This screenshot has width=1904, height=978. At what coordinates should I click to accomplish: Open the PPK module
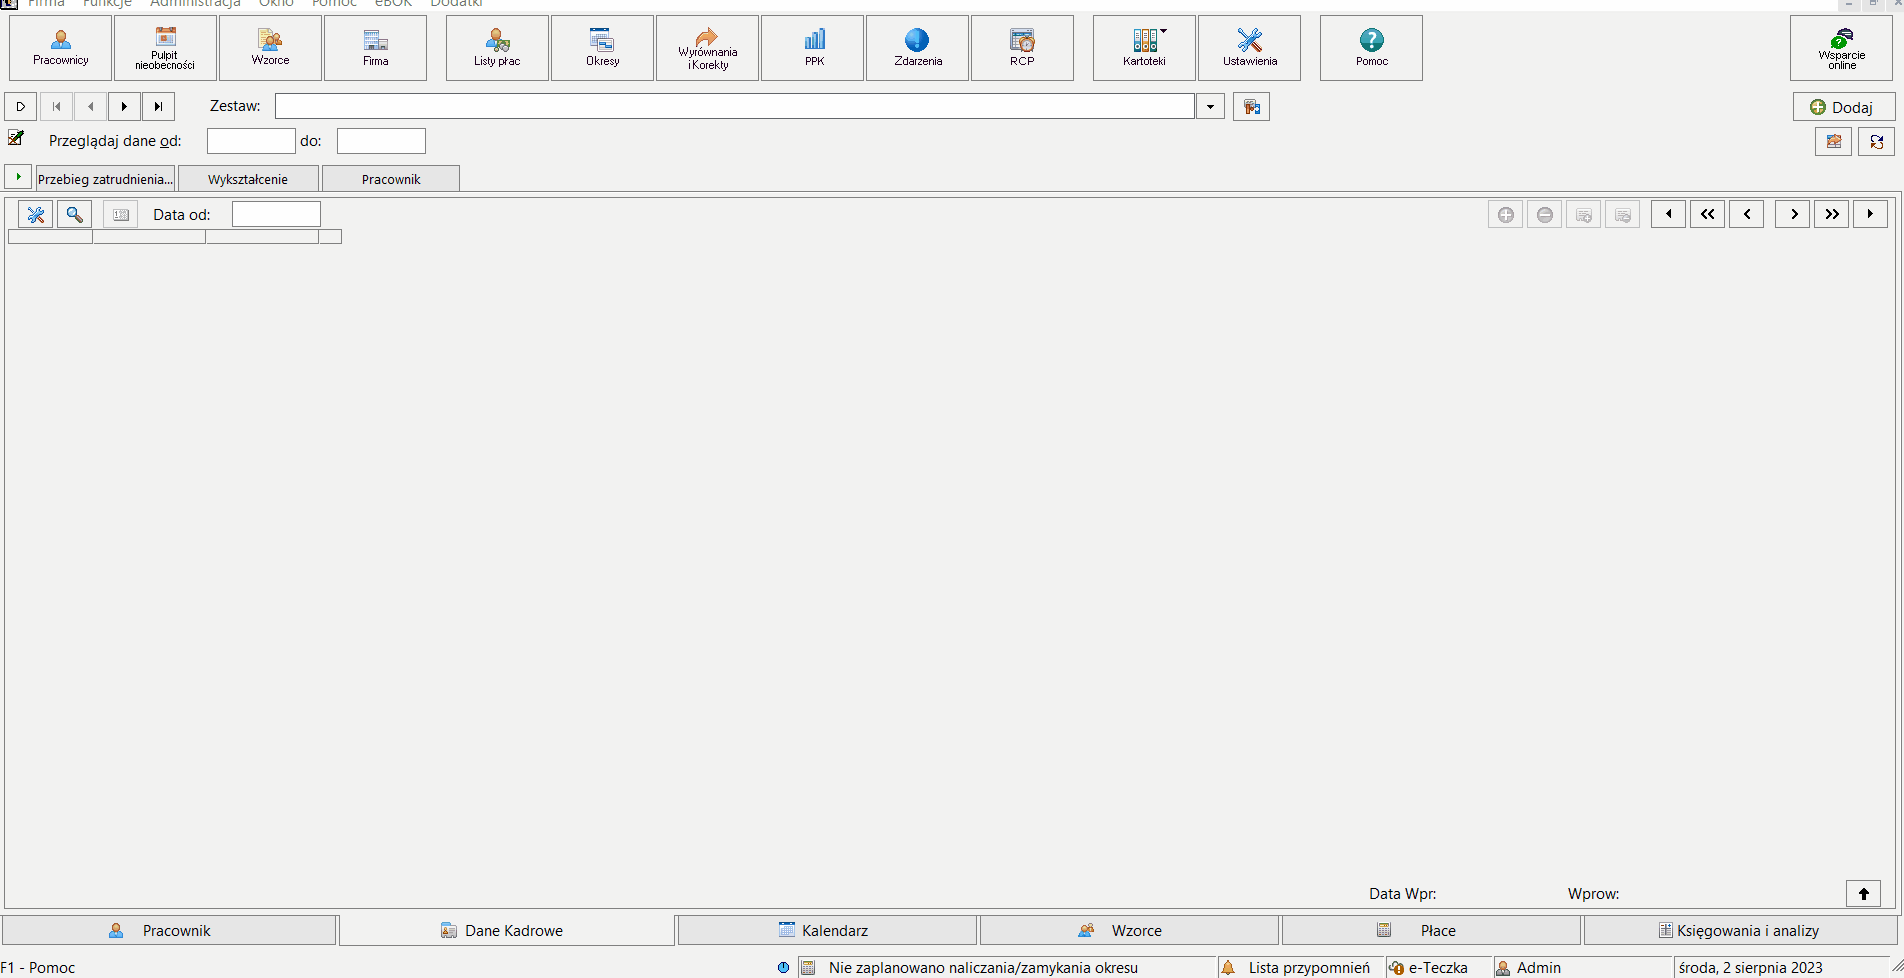pos(813,48)
